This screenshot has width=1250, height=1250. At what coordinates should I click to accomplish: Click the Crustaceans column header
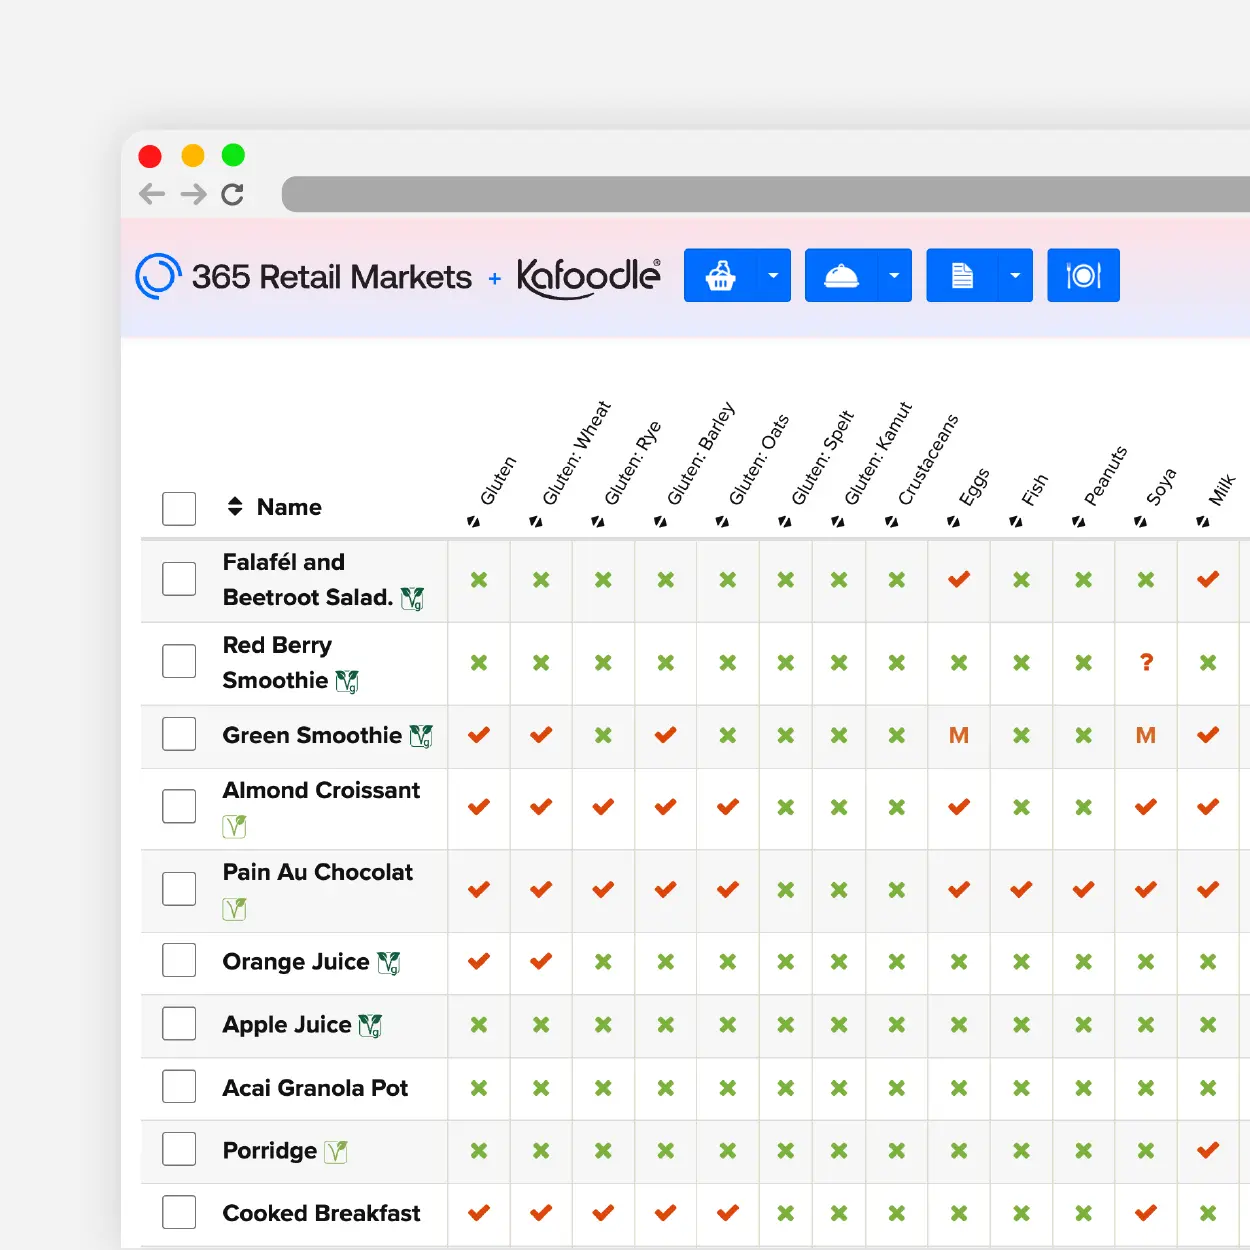tap(927, 460)
